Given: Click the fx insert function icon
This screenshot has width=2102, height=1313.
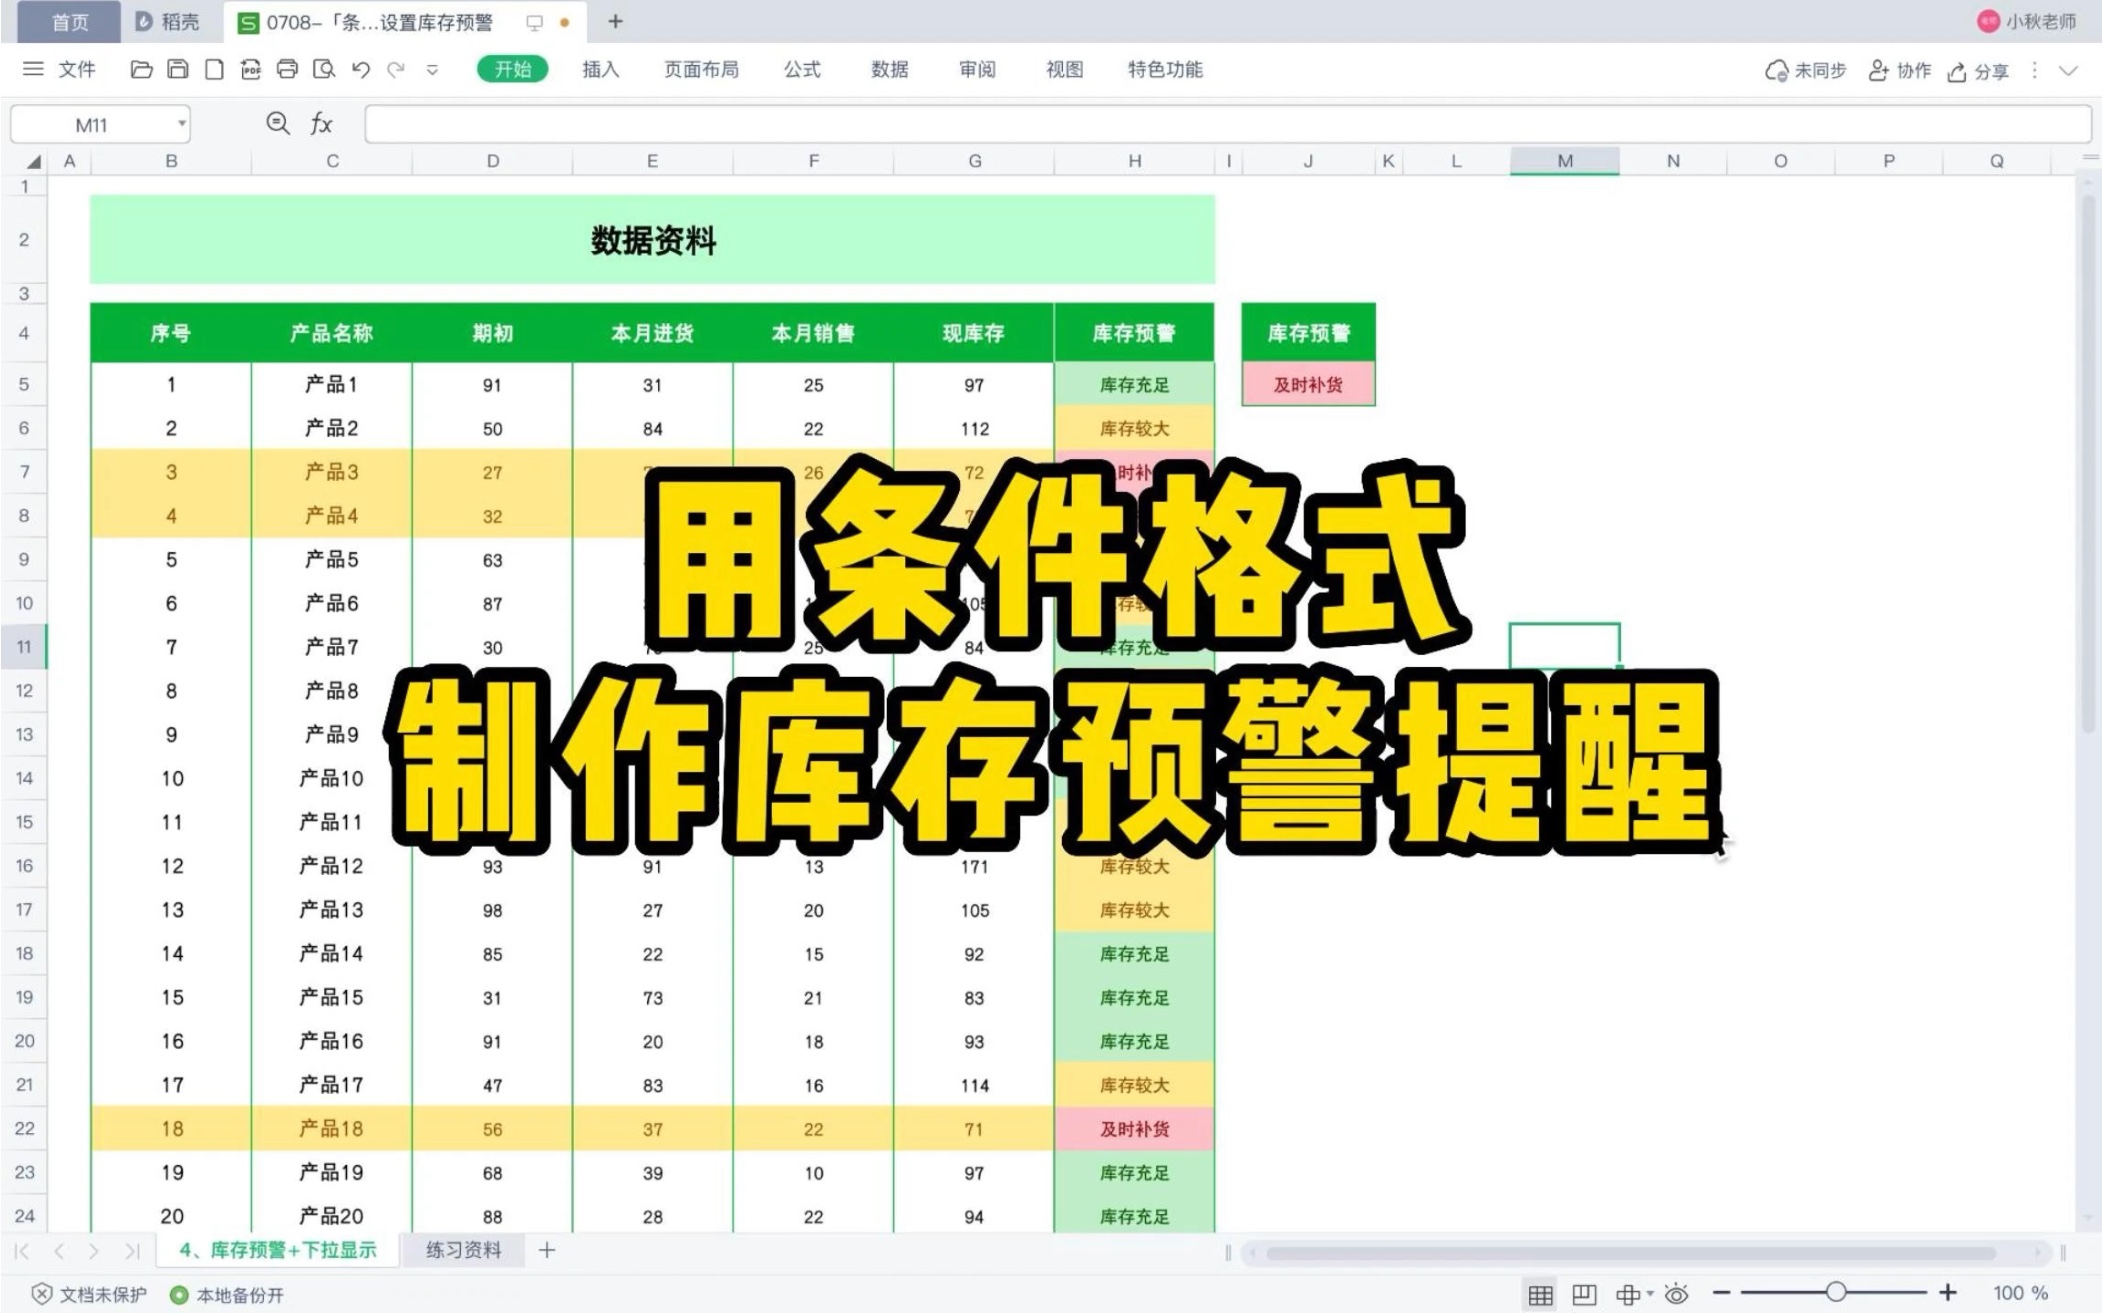Looking at the screenshot, I should [x=321, y=124].
